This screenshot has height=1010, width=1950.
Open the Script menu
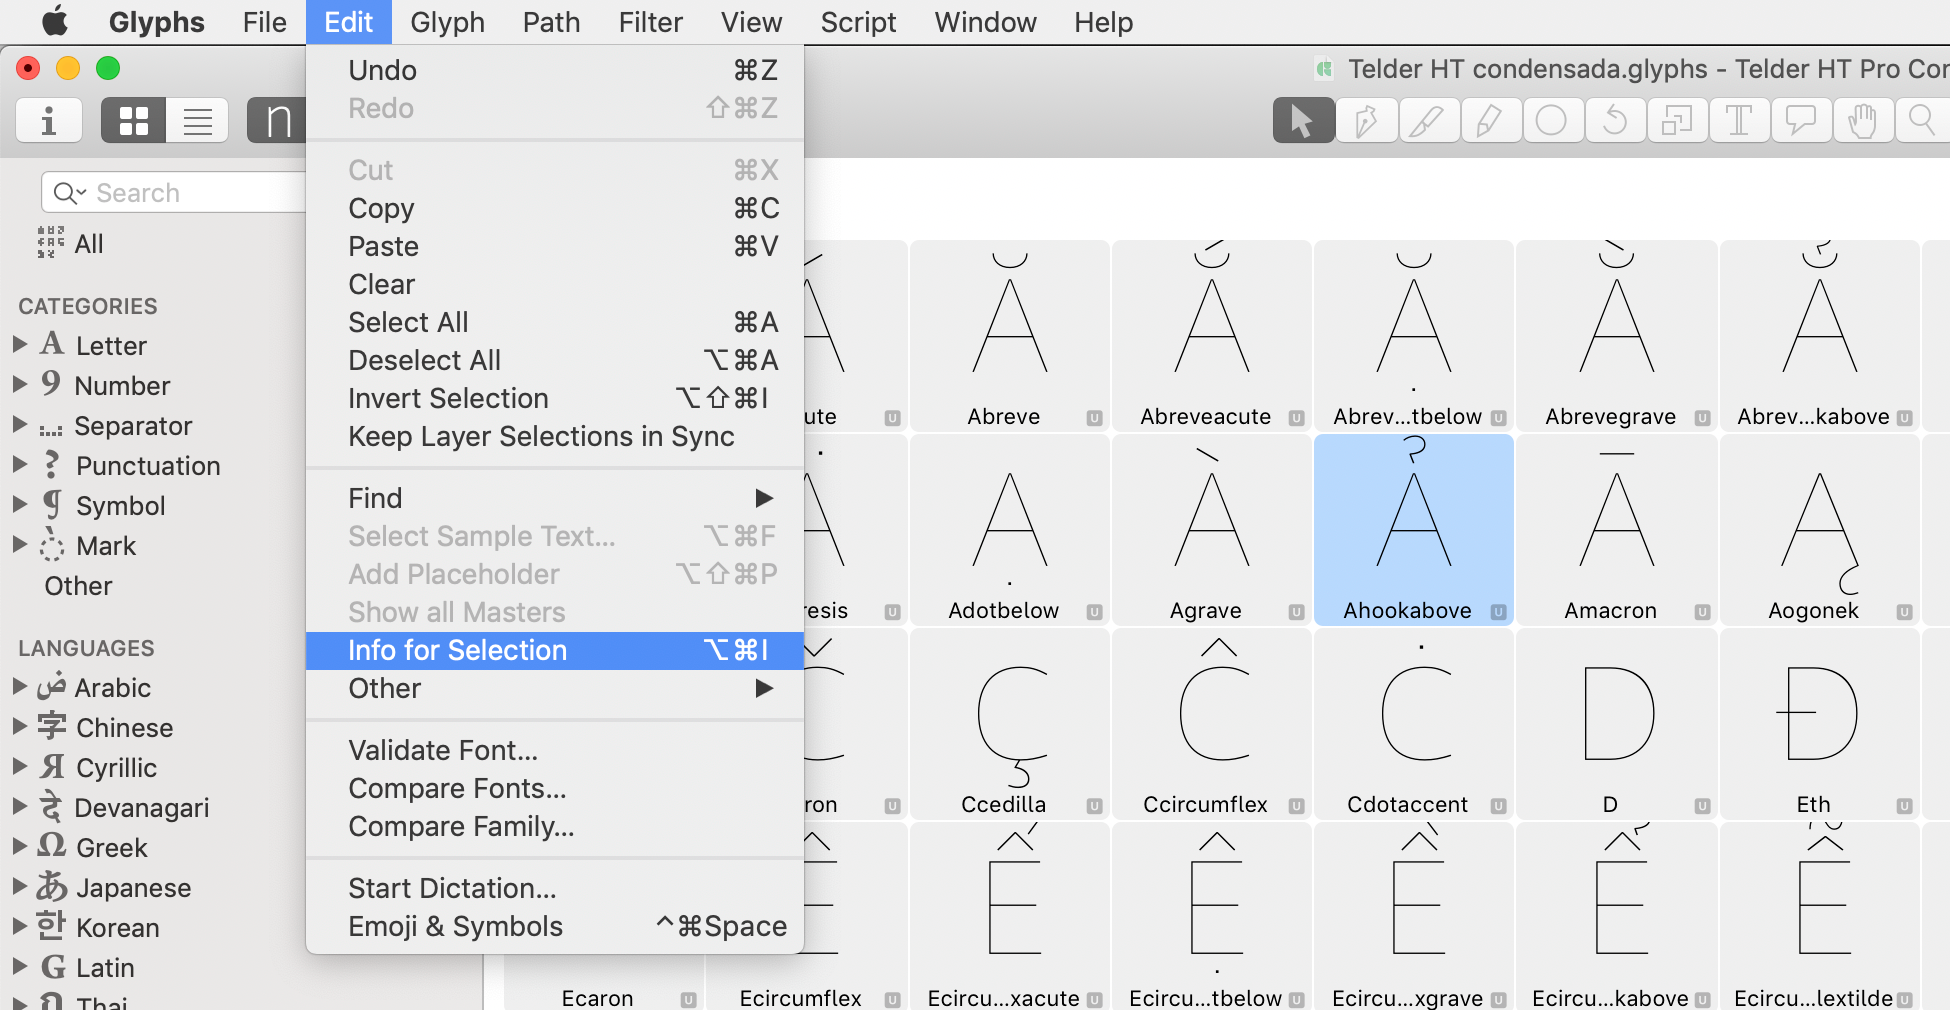click(x=858, y=22)
